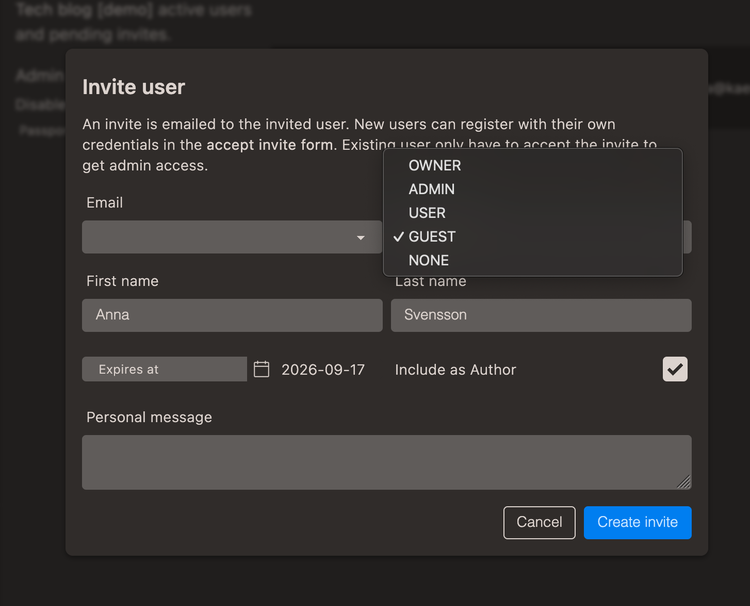This screenshot has width=750, height=606.
Task: Grab the textarea resize handle
Action: point(684,482)
